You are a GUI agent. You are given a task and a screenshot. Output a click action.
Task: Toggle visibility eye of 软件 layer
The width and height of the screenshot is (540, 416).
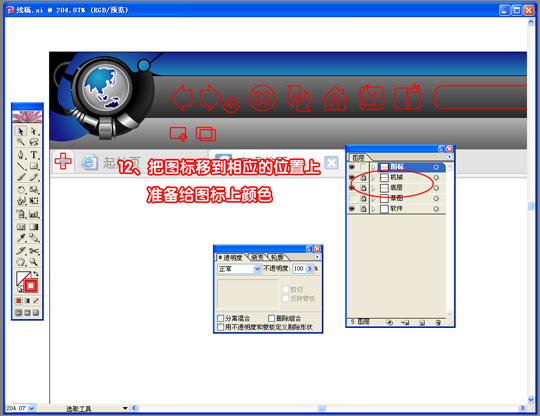tap(352, 209)
